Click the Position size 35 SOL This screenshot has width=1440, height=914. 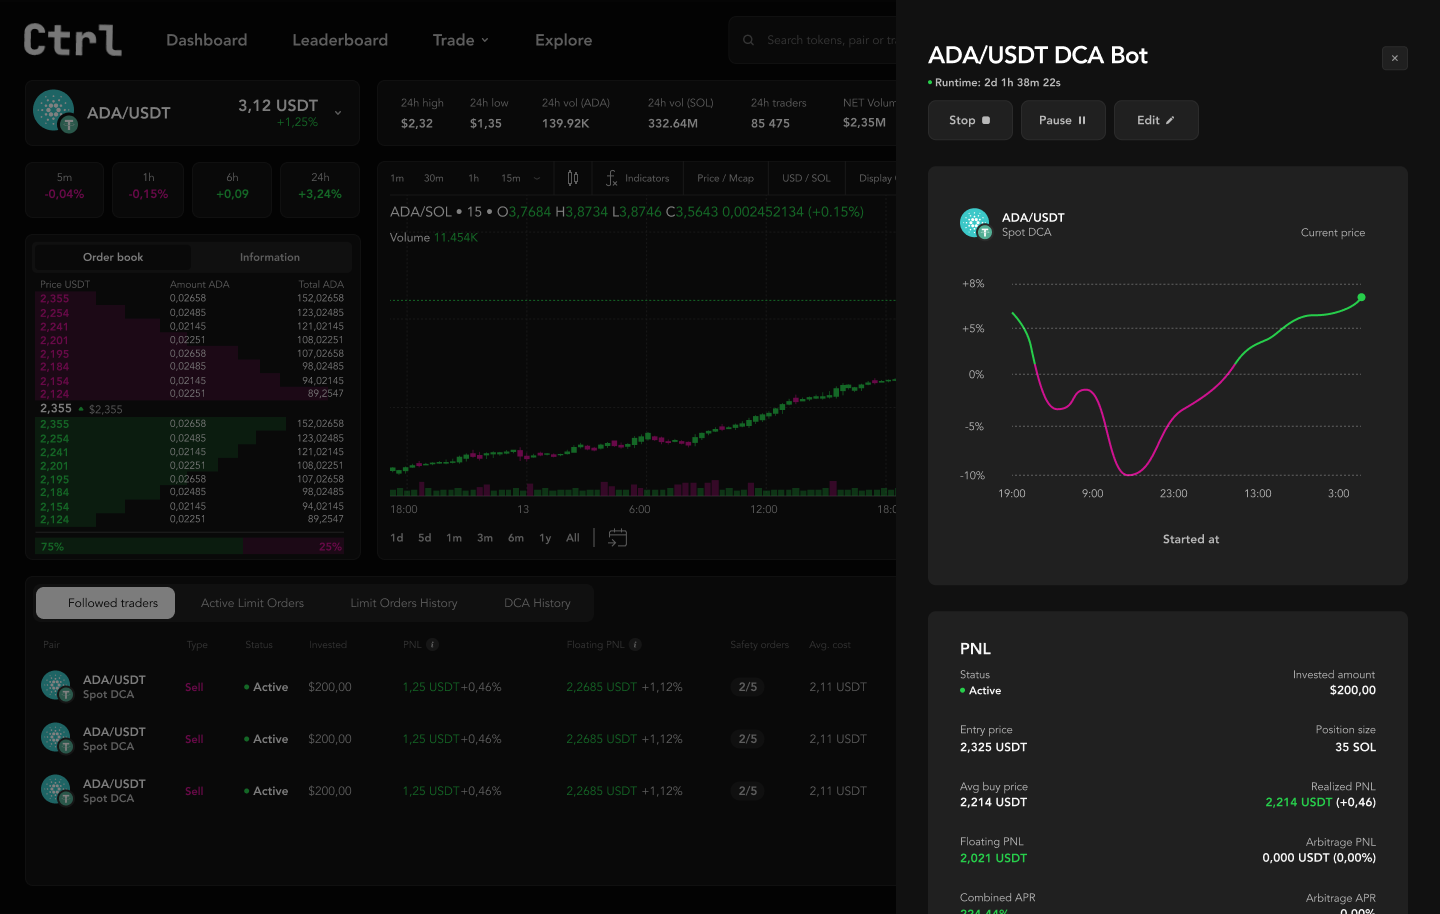point(1355,747)
